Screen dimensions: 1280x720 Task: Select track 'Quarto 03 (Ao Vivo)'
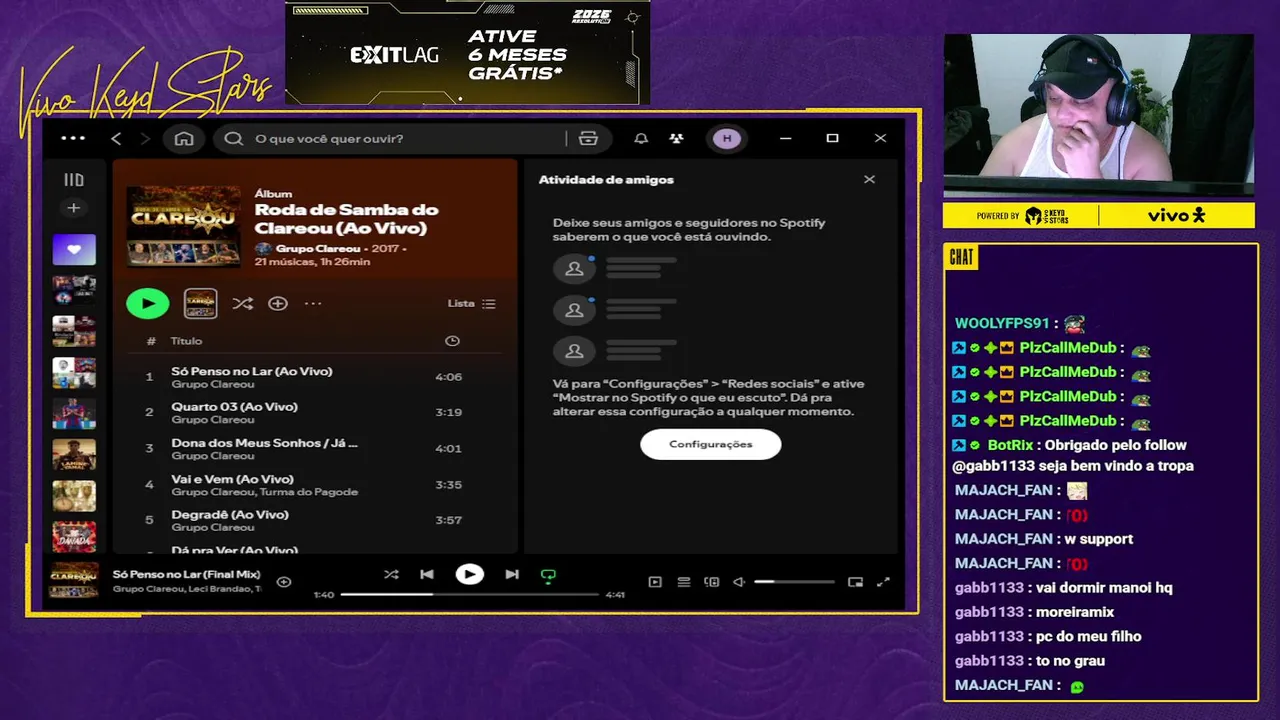pyautogui.click(x=234, y=407)
